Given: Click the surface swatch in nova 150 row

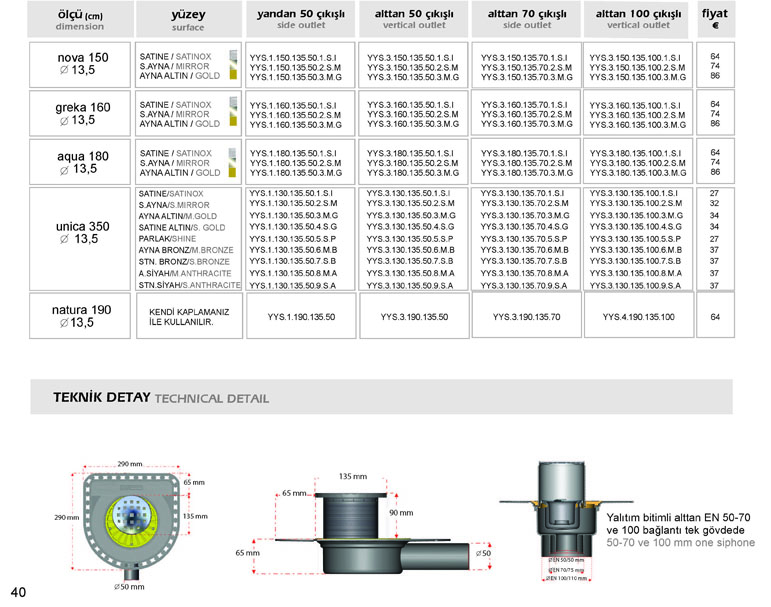Looking at the screenshot, I should coord(233,62).
